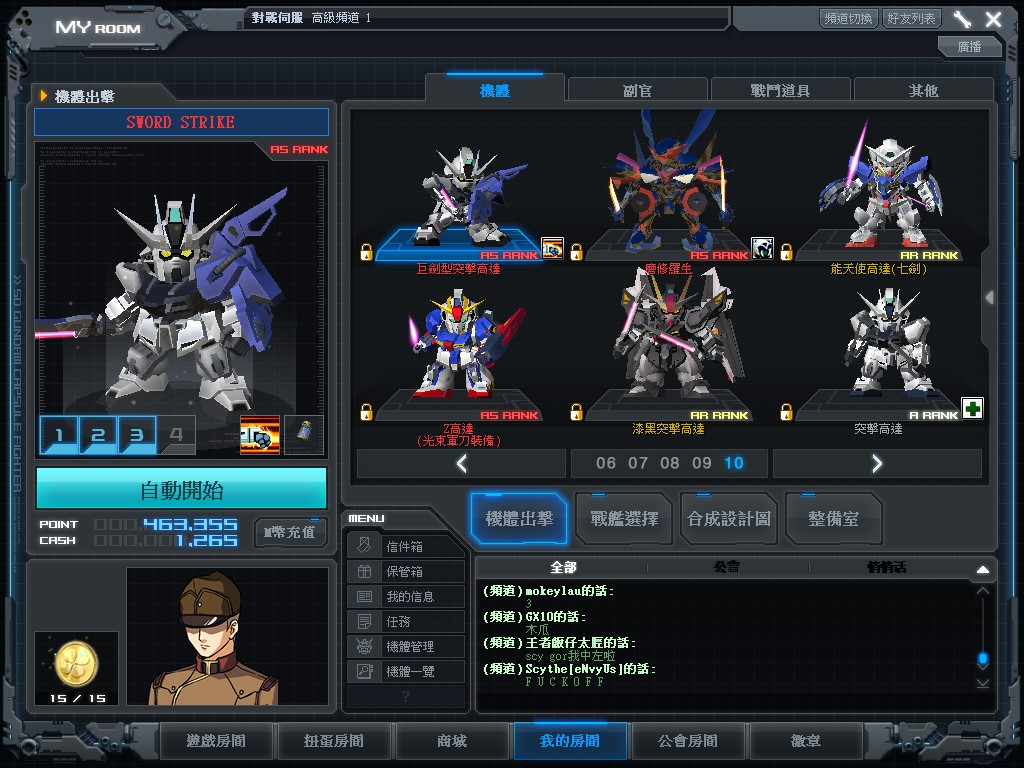Screen dimensions: 1024x768
Task: Open 戰艦選擇 button
Action: click(x=624, y=519)
